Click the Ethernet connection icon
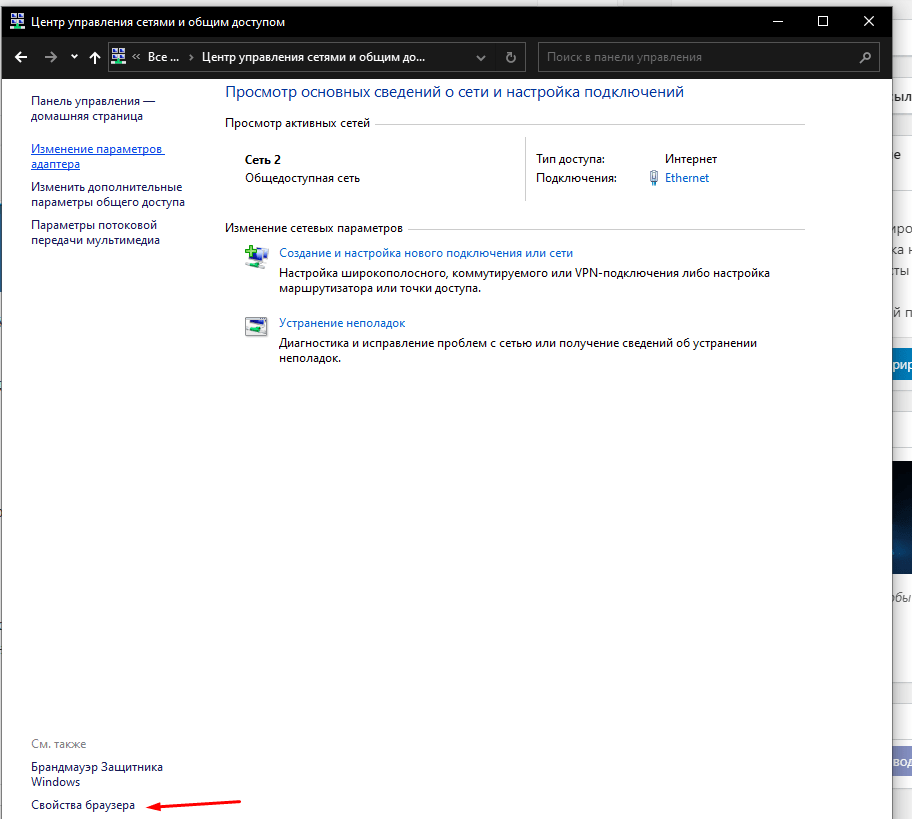The image size is (912, 819). [x=654, y=178]
